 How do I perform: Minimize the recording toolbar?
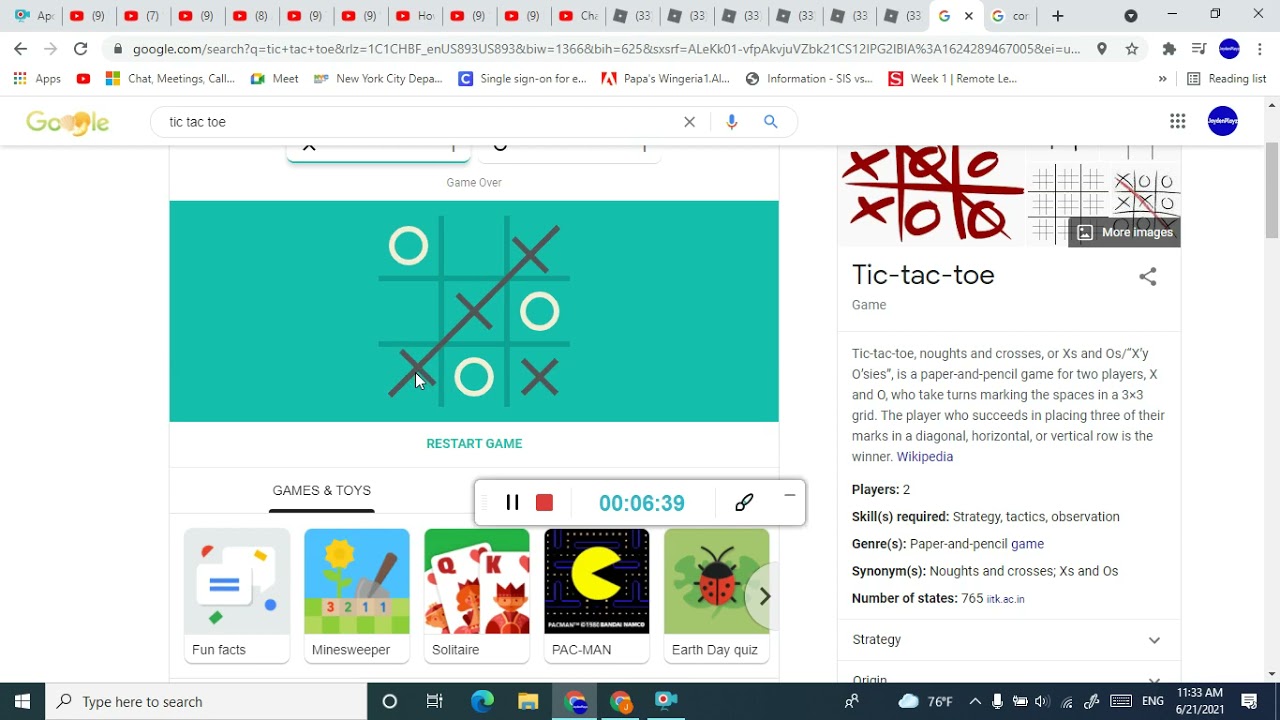pyautogui.click(x=789, y=496)
